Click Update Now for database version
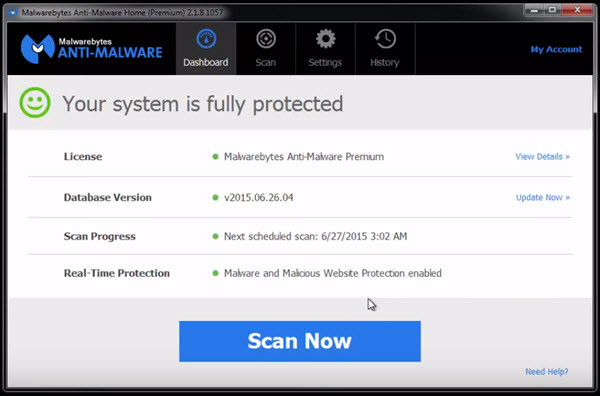The image size is (600, 396). [x=543, y=197]
